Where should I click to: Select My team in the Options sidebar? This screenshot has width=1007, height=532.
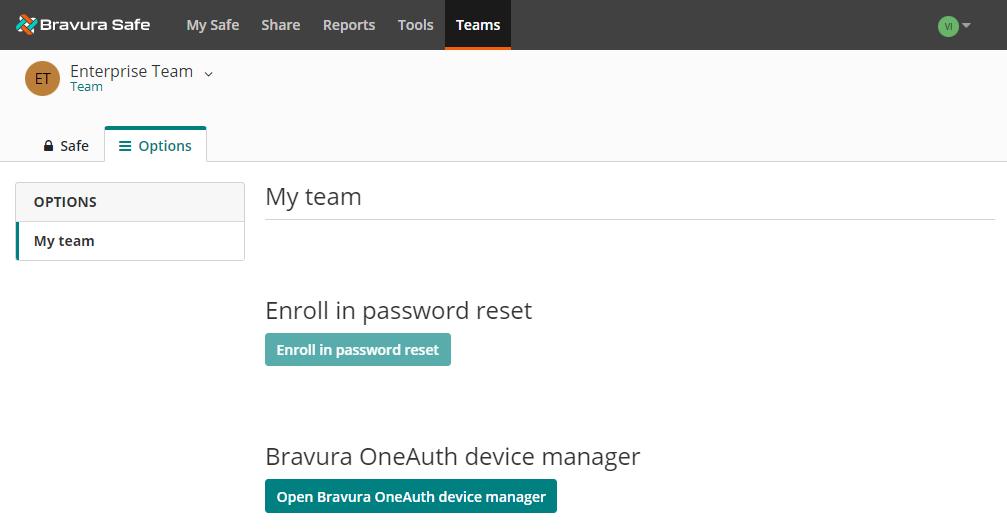click(x=64, y=241)
